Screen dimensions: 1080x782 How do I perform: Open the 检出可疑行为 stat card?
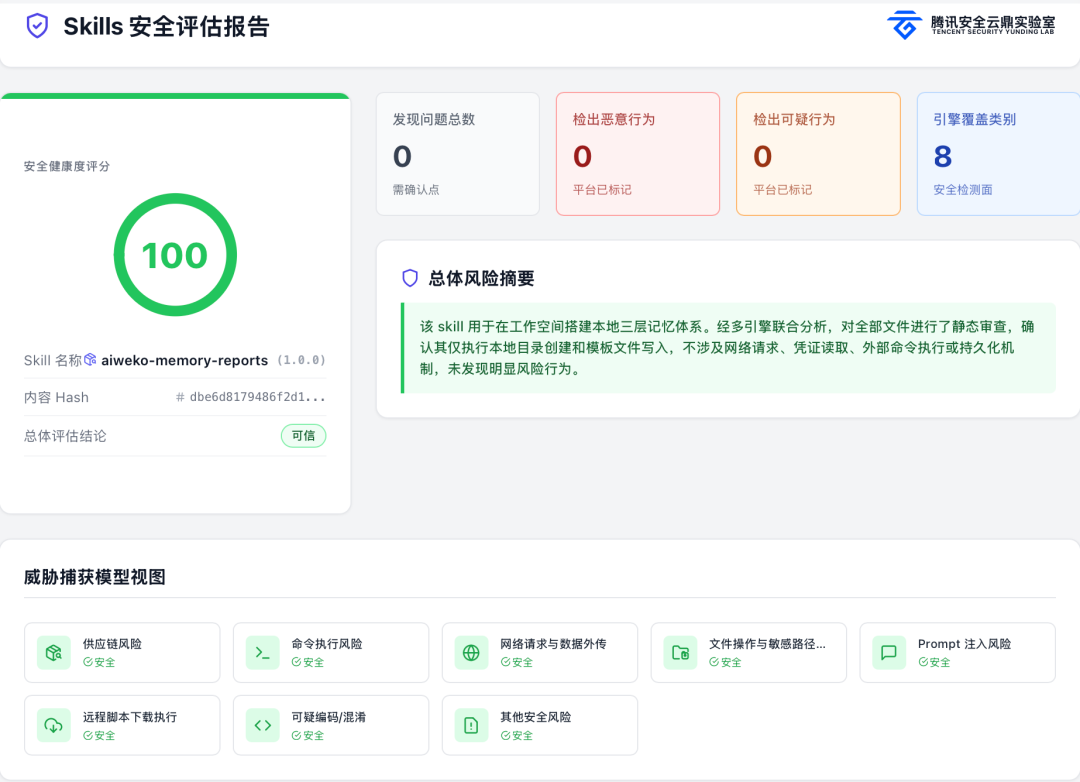coord(818,154)
